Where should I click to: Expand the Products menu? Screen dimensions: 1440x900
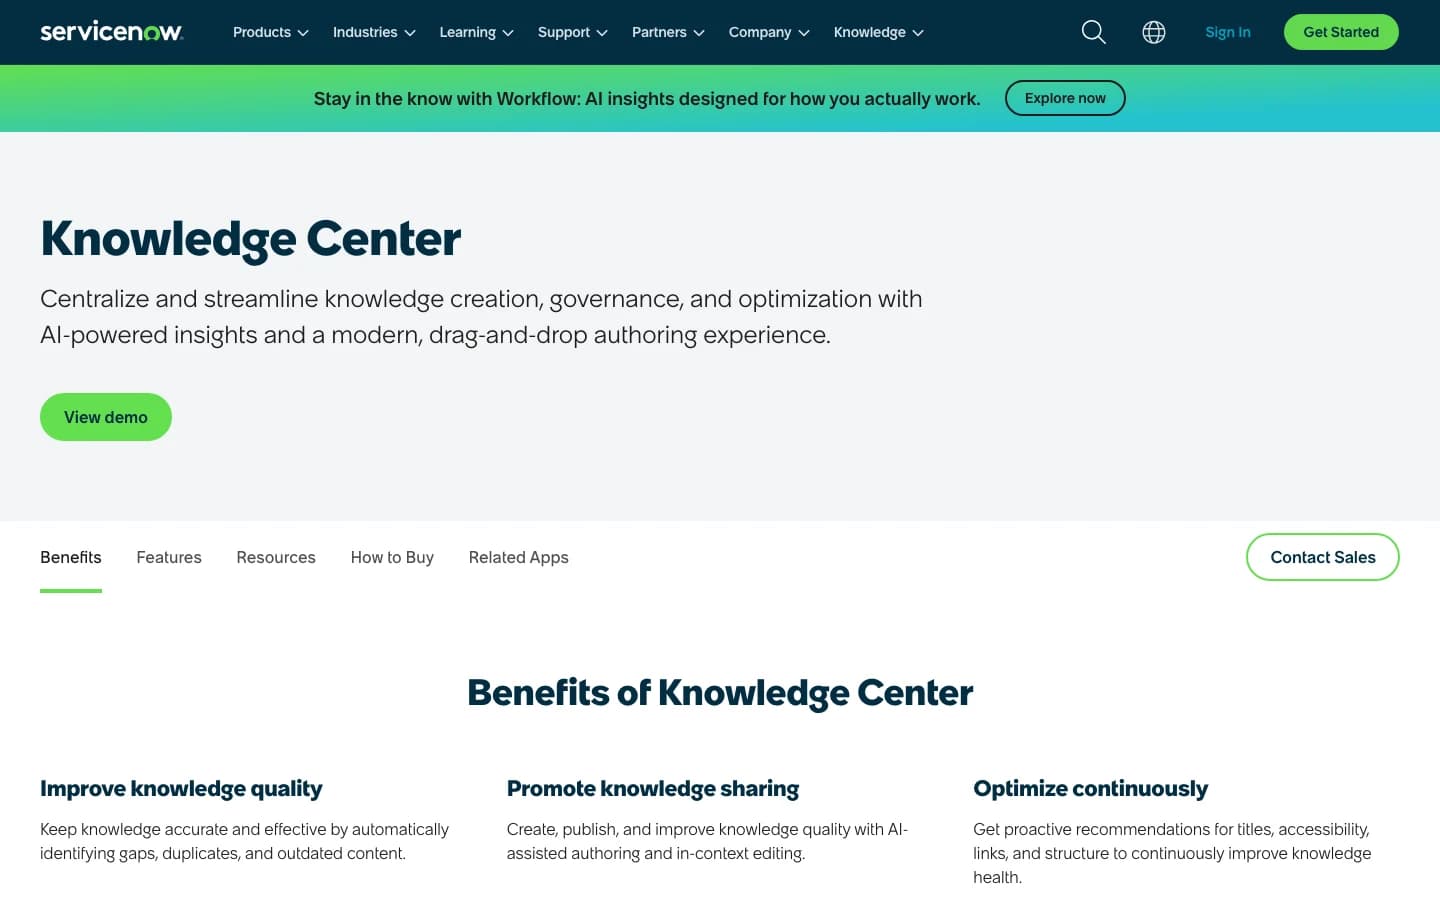coord(271,32)
